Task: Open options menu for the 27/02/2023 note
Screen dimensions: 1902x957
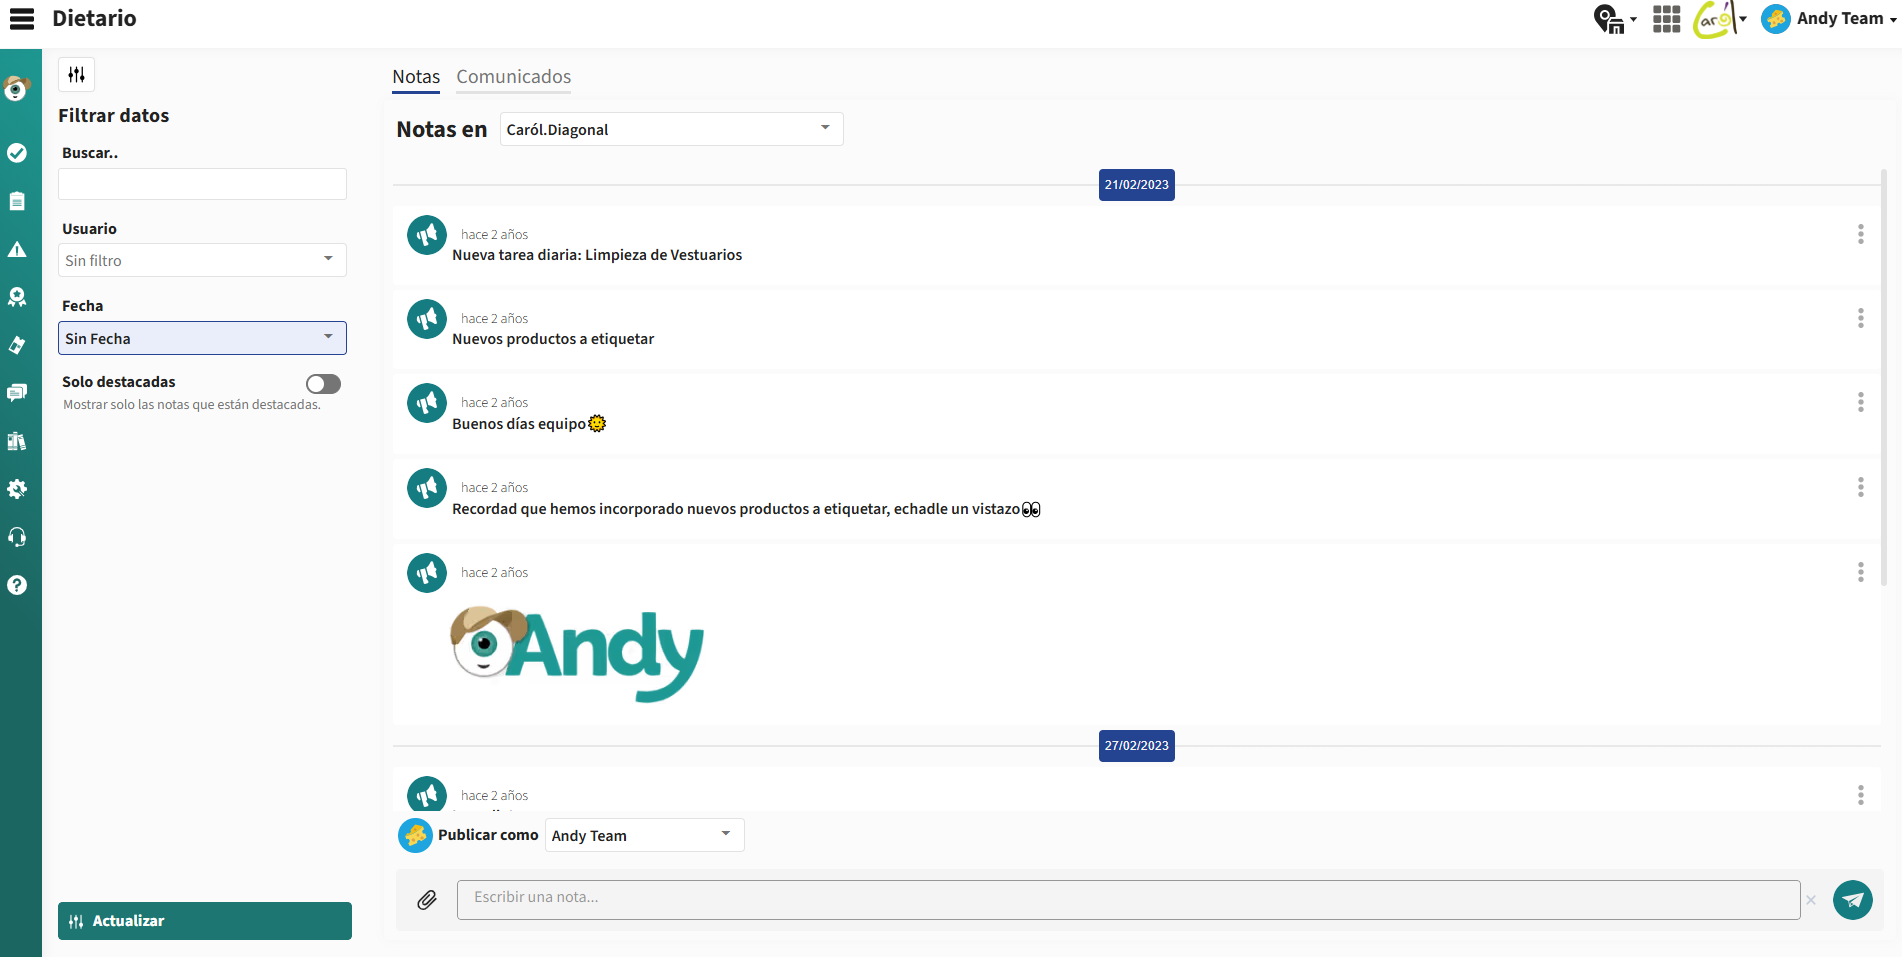Action: pyautogui.click(x=1860, y=795)
